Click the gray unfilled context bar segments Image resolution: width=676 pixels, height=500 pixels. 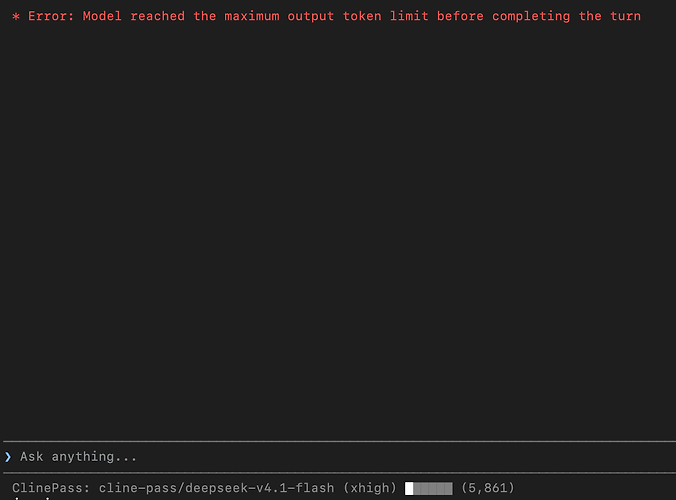[433, 488]
